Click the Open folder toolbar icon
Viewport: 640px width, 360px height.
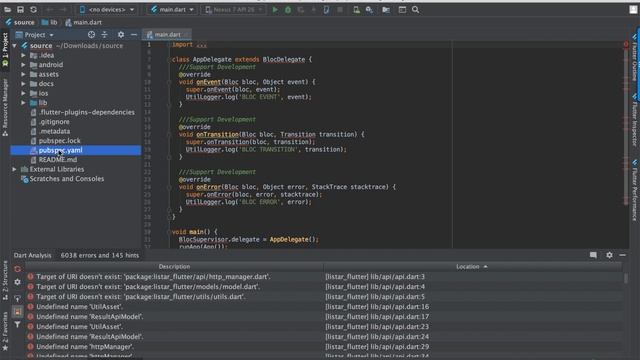click(7, 9)
